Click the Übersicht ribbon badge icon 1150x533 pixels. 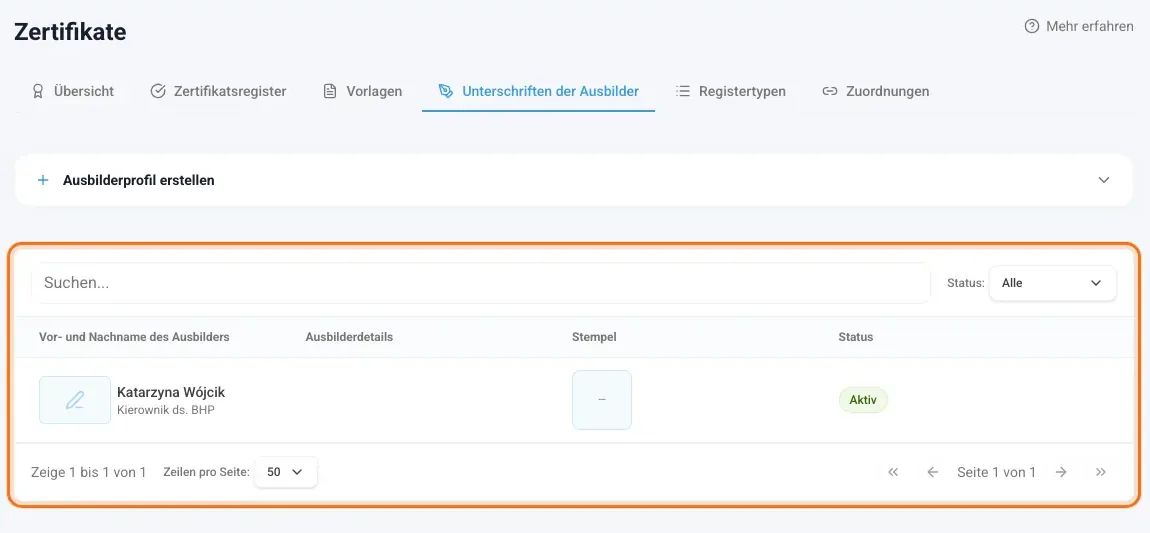[x=38, y=92]
